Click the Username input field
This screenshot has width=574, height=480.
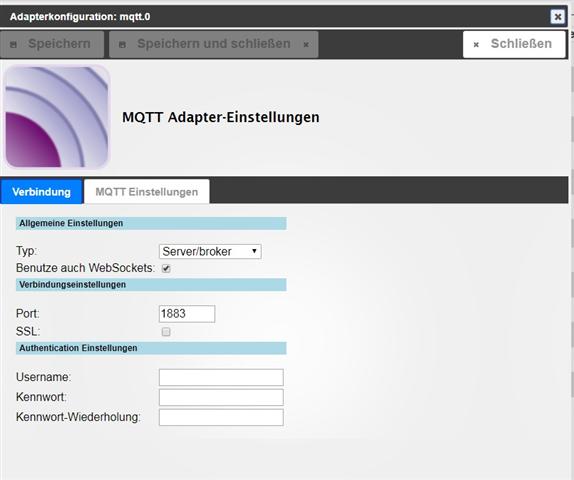click(221, 377)
